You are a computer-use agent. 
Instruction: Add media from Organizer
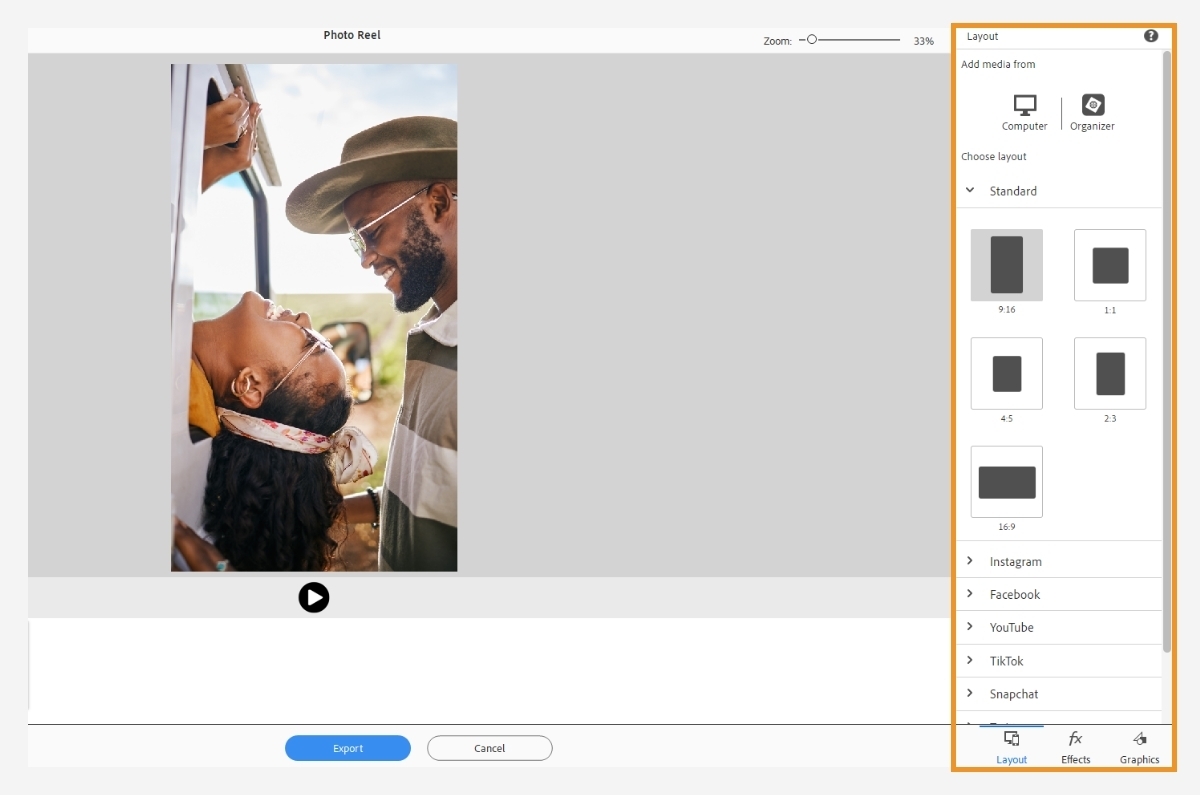point(1091,110)
